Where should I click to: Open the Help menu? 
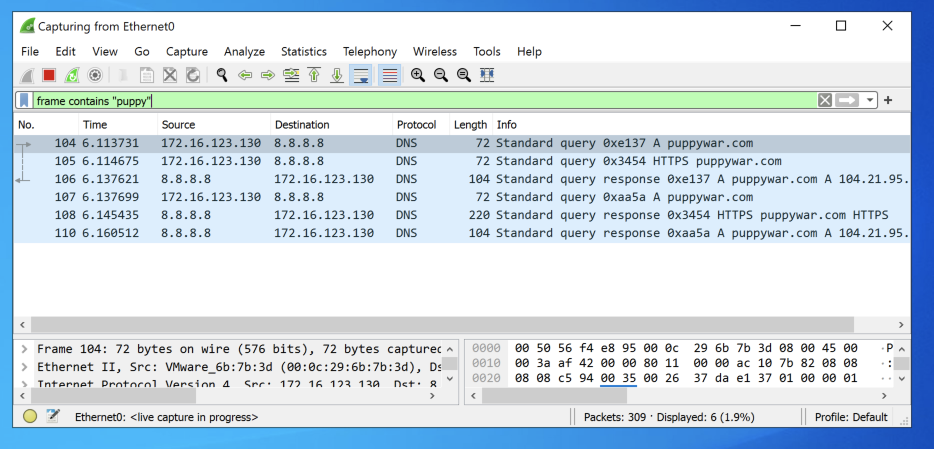point(530,52)
